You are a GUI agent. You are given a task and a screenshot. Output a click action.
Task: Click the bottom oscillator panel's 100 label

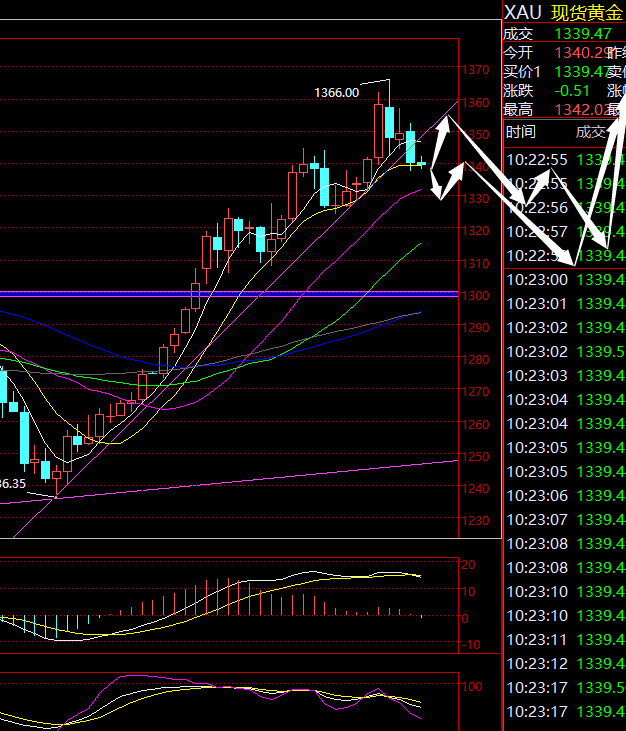pos(472,688)
